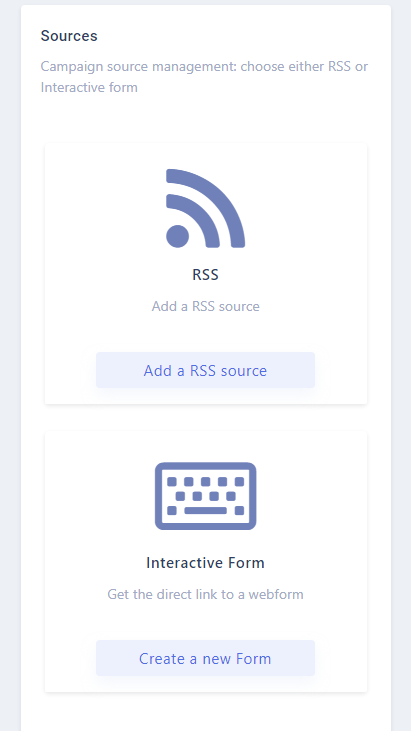Click the RSS feed icon
The height and width of the screenshot is (731, 411).
pos(206,208)
